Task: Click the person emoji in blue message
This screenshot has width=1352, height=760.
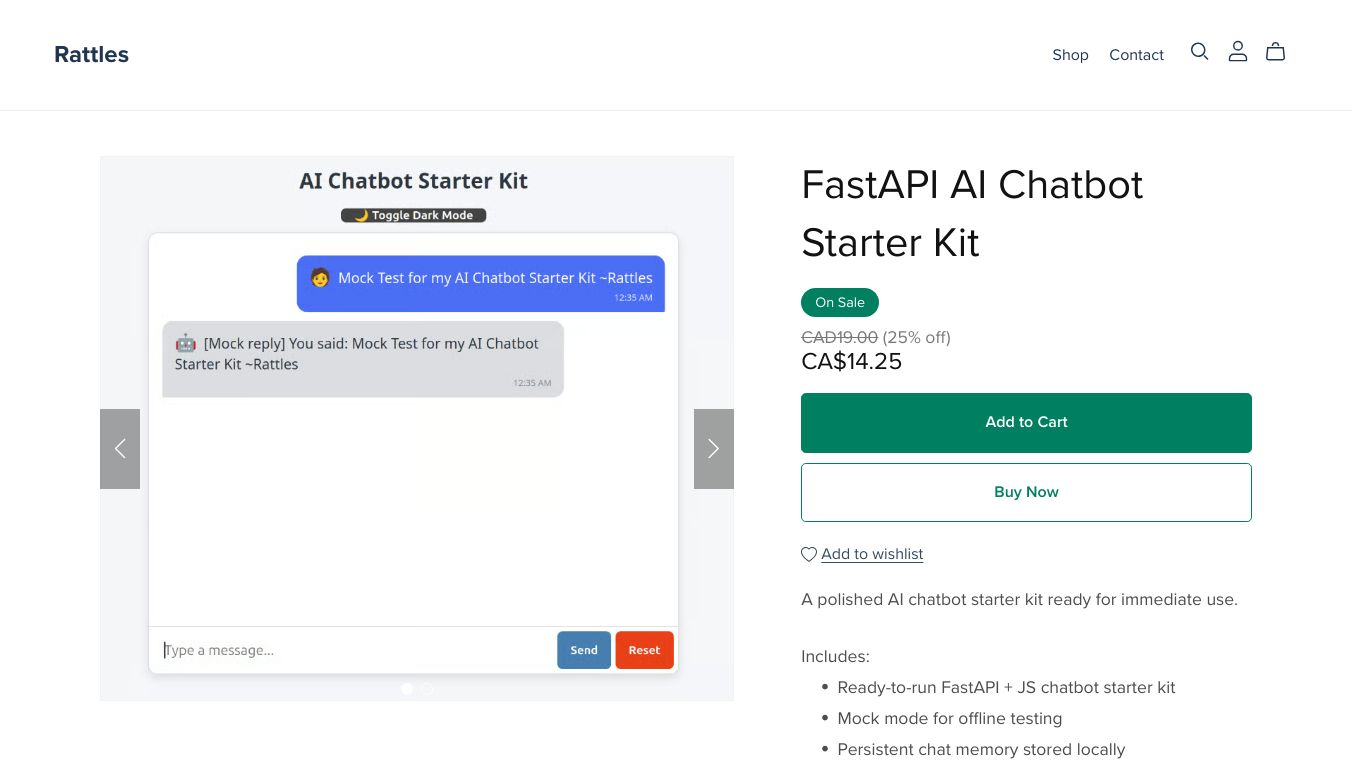Action: 320,277
